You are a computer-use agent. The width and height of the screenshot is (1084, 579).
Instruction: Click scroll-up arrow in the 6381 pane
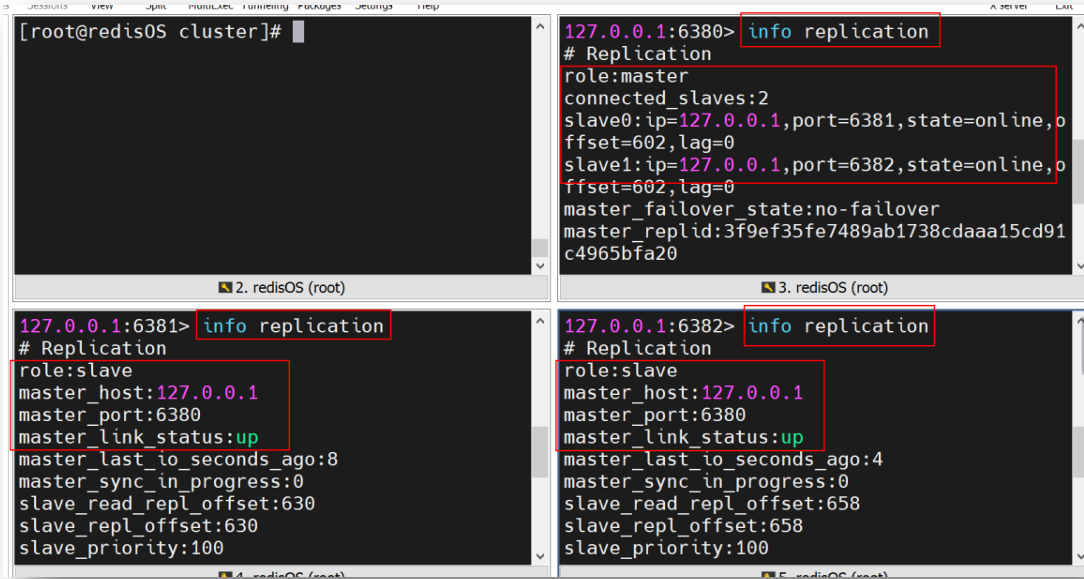click(541, 321)
